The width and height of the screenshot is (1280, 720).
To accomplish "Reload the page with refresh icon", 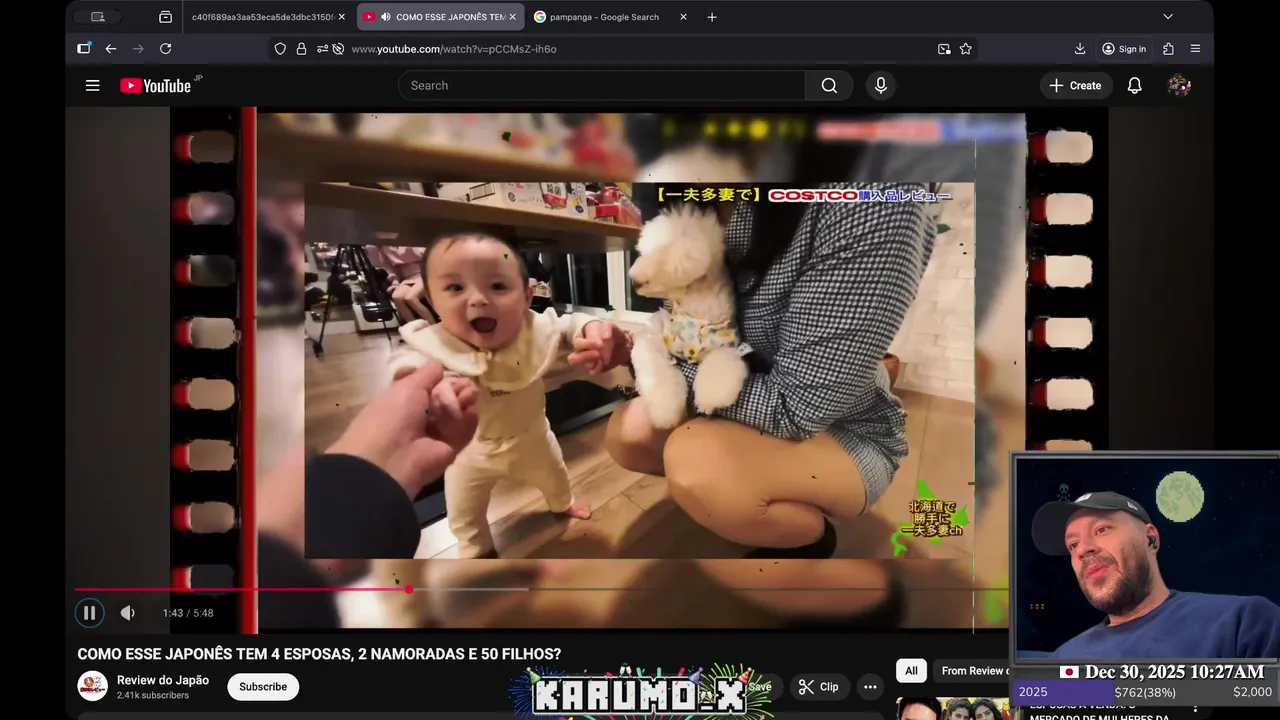I will point(166,49).
